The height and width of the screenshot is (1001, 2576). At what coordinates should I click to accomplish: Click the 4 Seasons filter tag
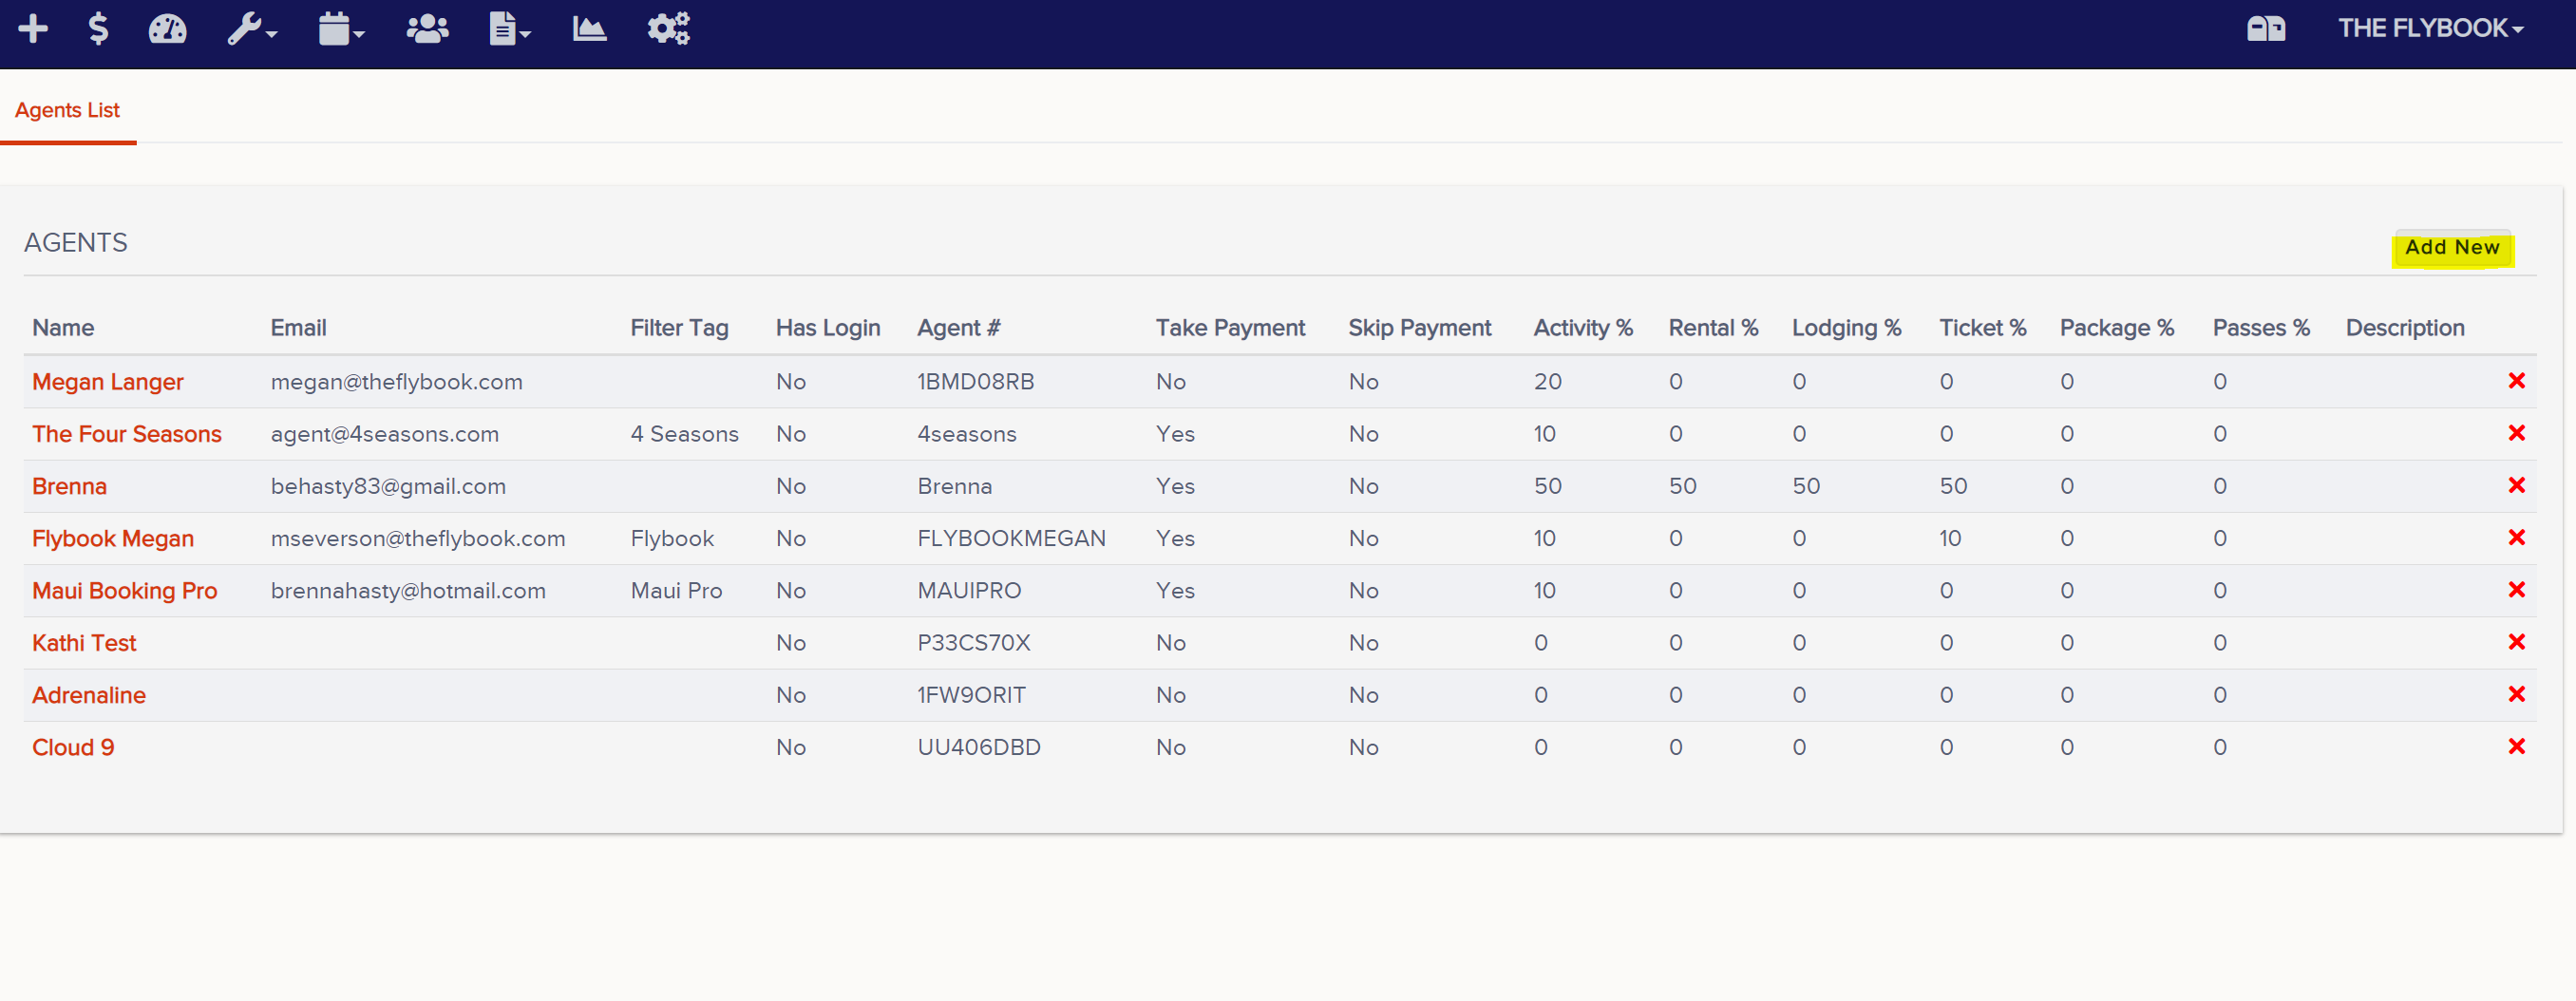click(x=684, y=434)
